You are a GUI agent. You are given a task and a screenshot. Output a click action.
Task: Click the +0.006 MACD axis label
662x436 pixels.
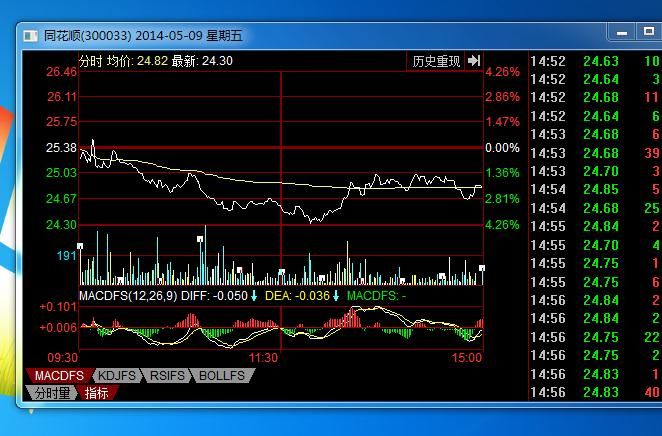coord(58,328)
